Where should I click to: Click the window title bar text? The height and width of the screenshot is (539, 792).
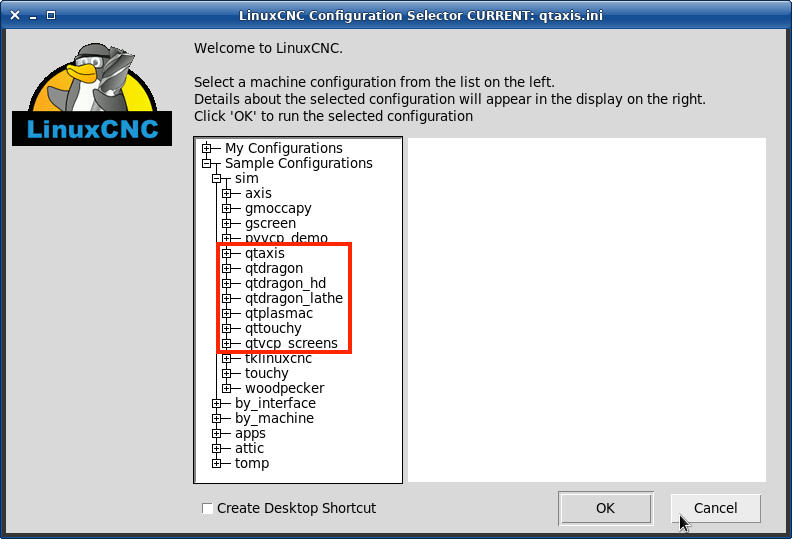pos(421,15)
